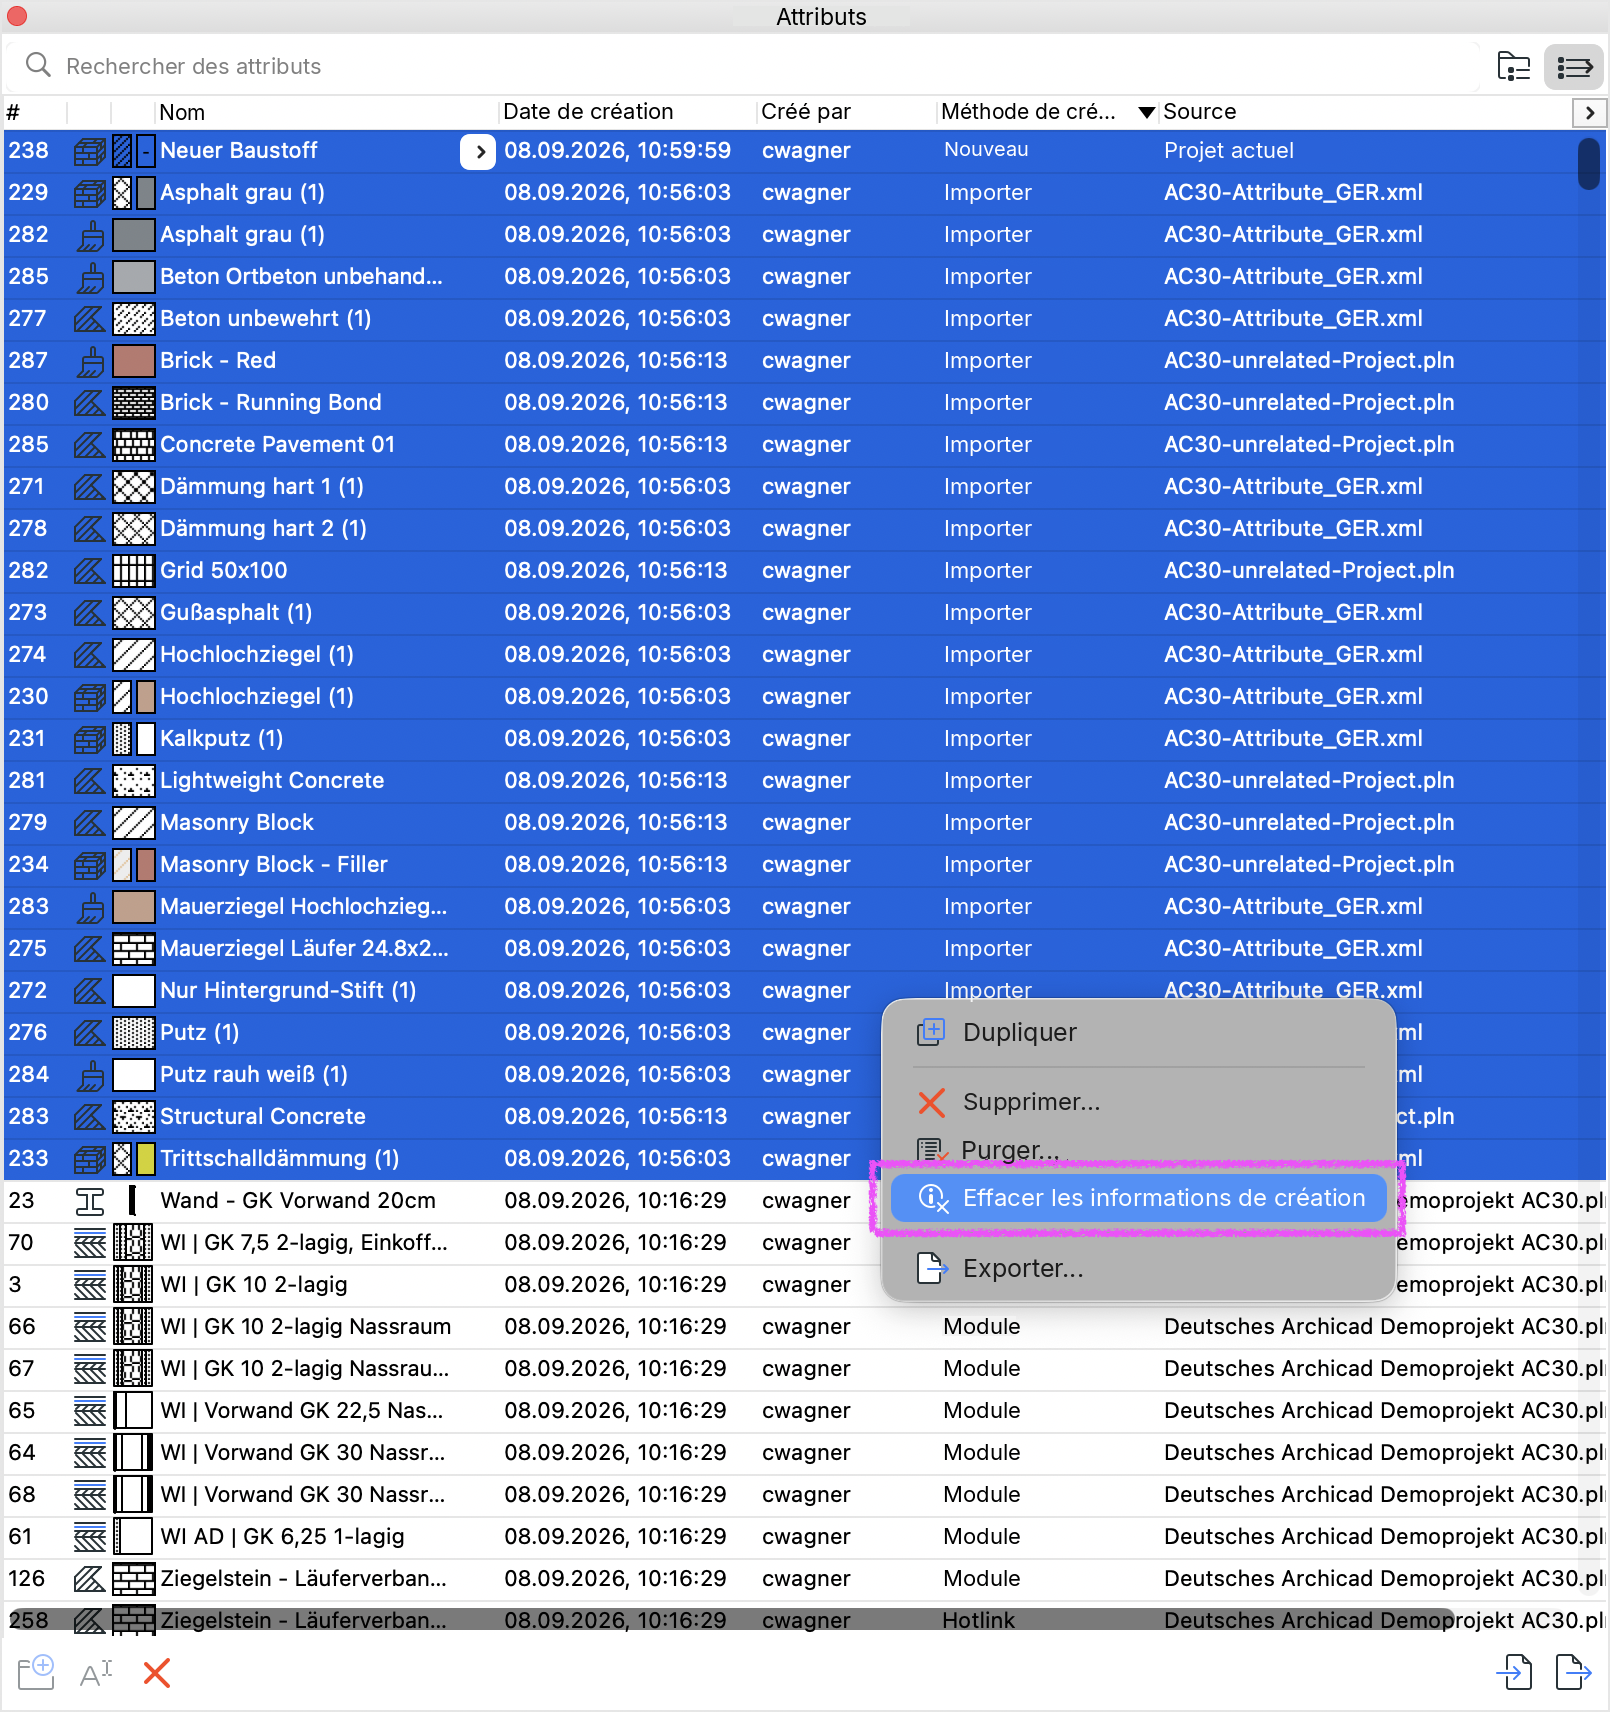This screenshot has height=1712, width=1610.
Task: Click the Mauerziegel Hochlochzieg... tan swatch
Action: tap(134, 906)
